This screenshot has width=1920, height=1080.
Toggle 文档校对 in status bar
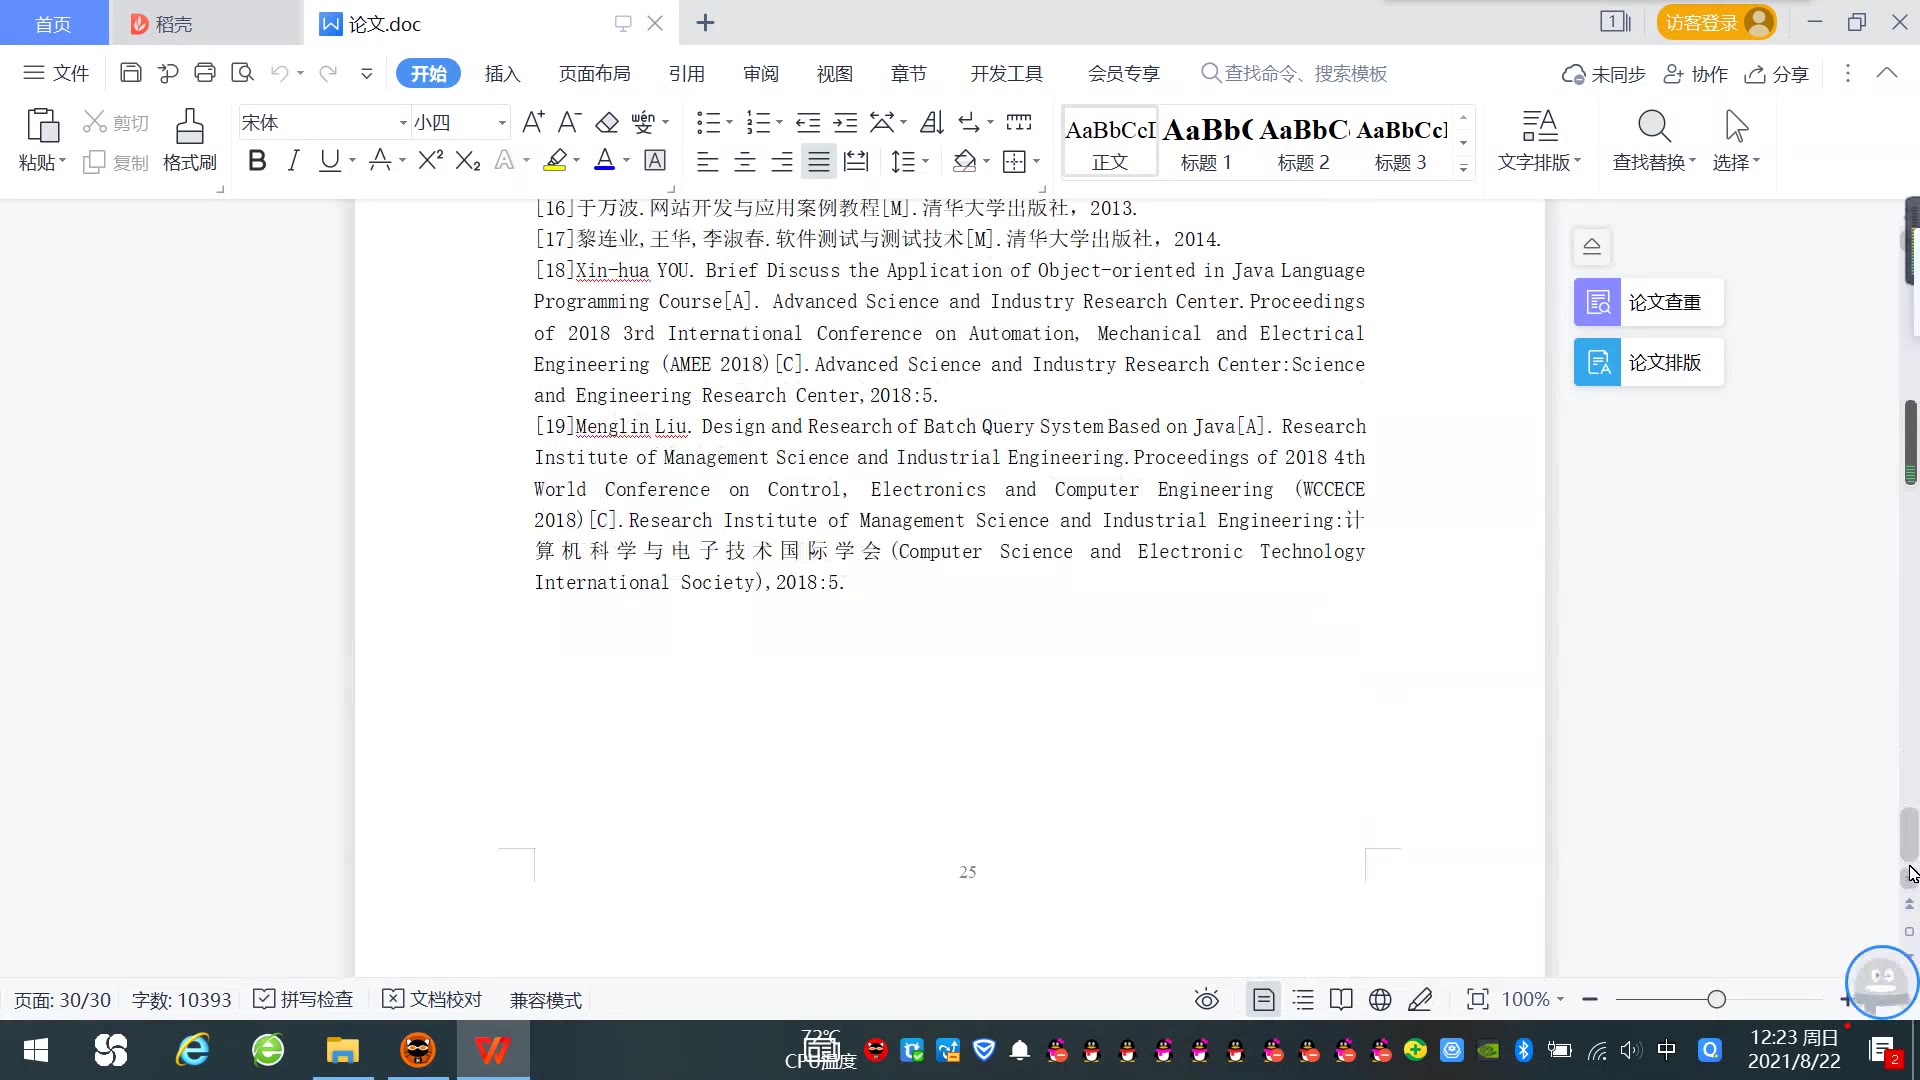[x=433, y=999]
